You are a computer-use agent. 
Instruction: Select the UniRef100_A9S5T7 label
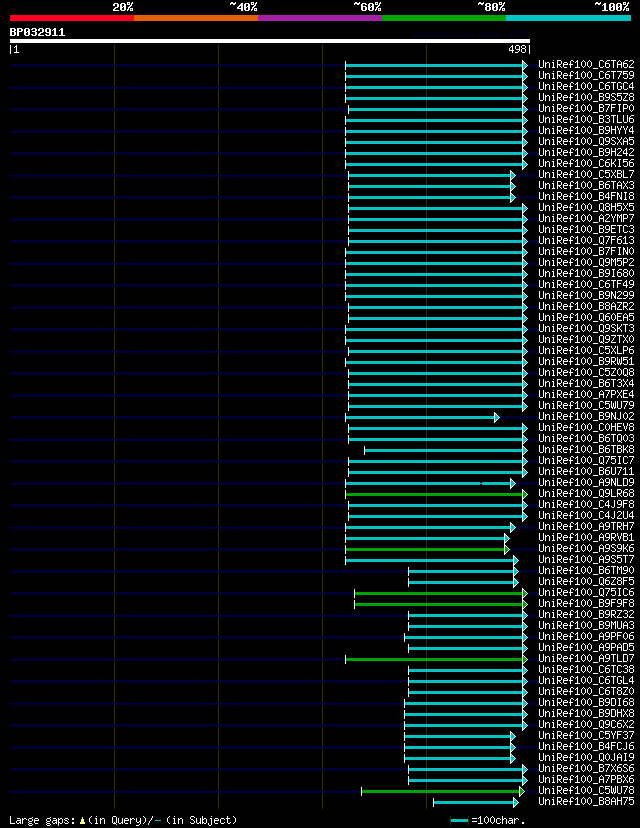coord(586,560)
